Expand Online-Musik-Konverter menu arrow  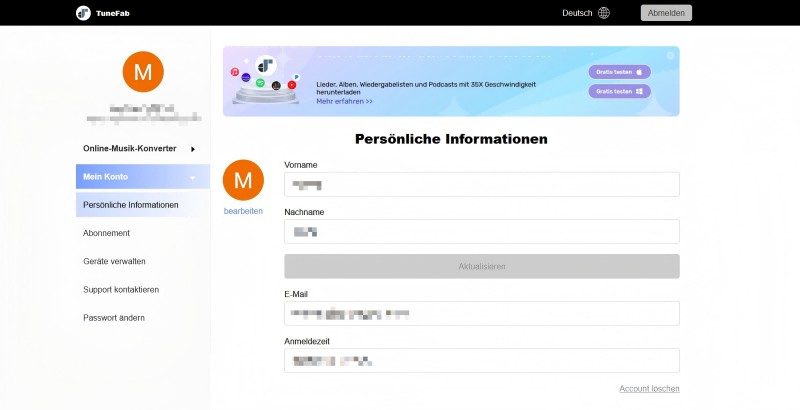click(x=193, y=149)
